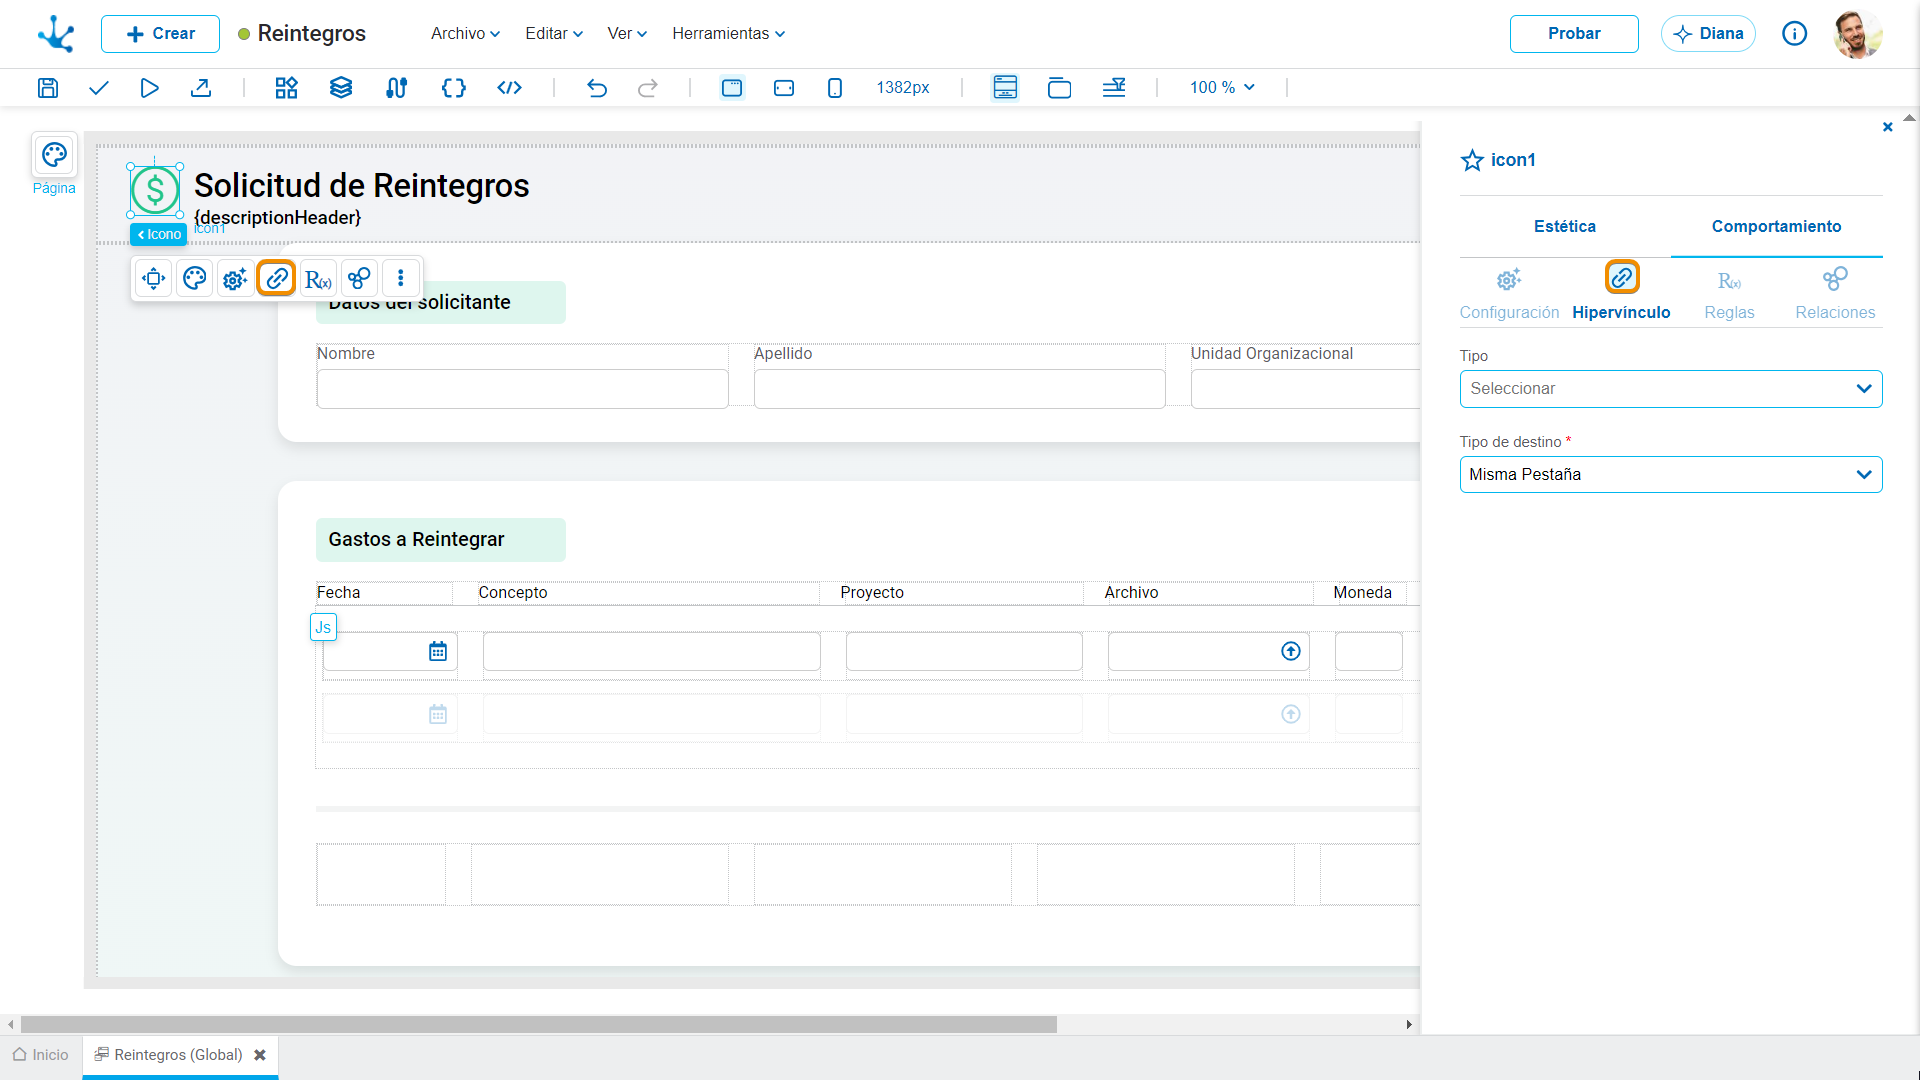Select the Gastos a Reintegrar heading

(416, 540)
